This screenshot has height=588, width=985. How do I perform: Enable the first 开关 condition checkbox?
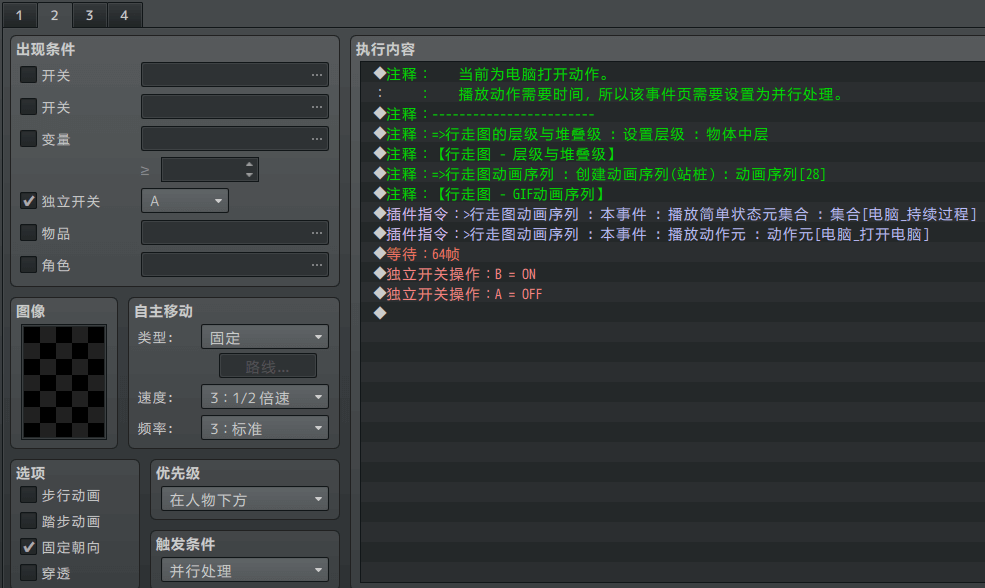click(x=29, y=75)
